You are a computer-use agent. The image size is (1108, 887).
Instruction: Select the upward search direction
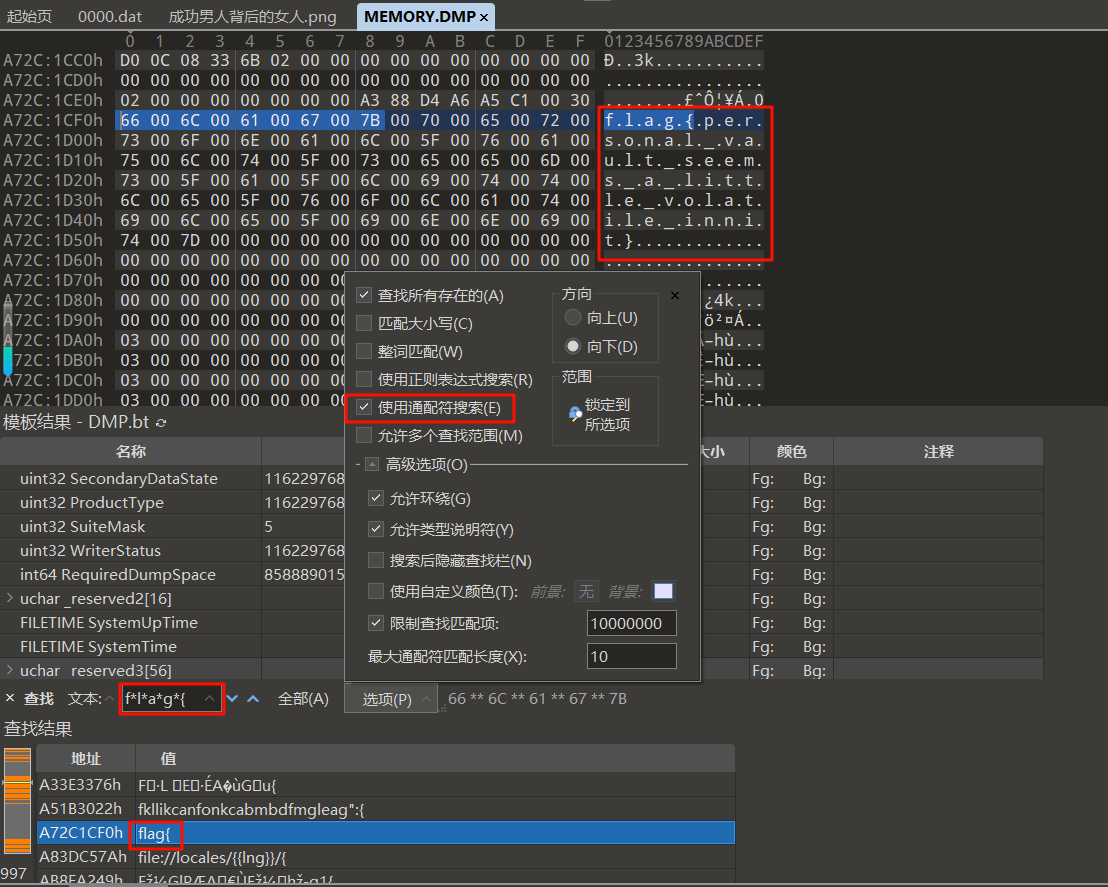(573, 318)
